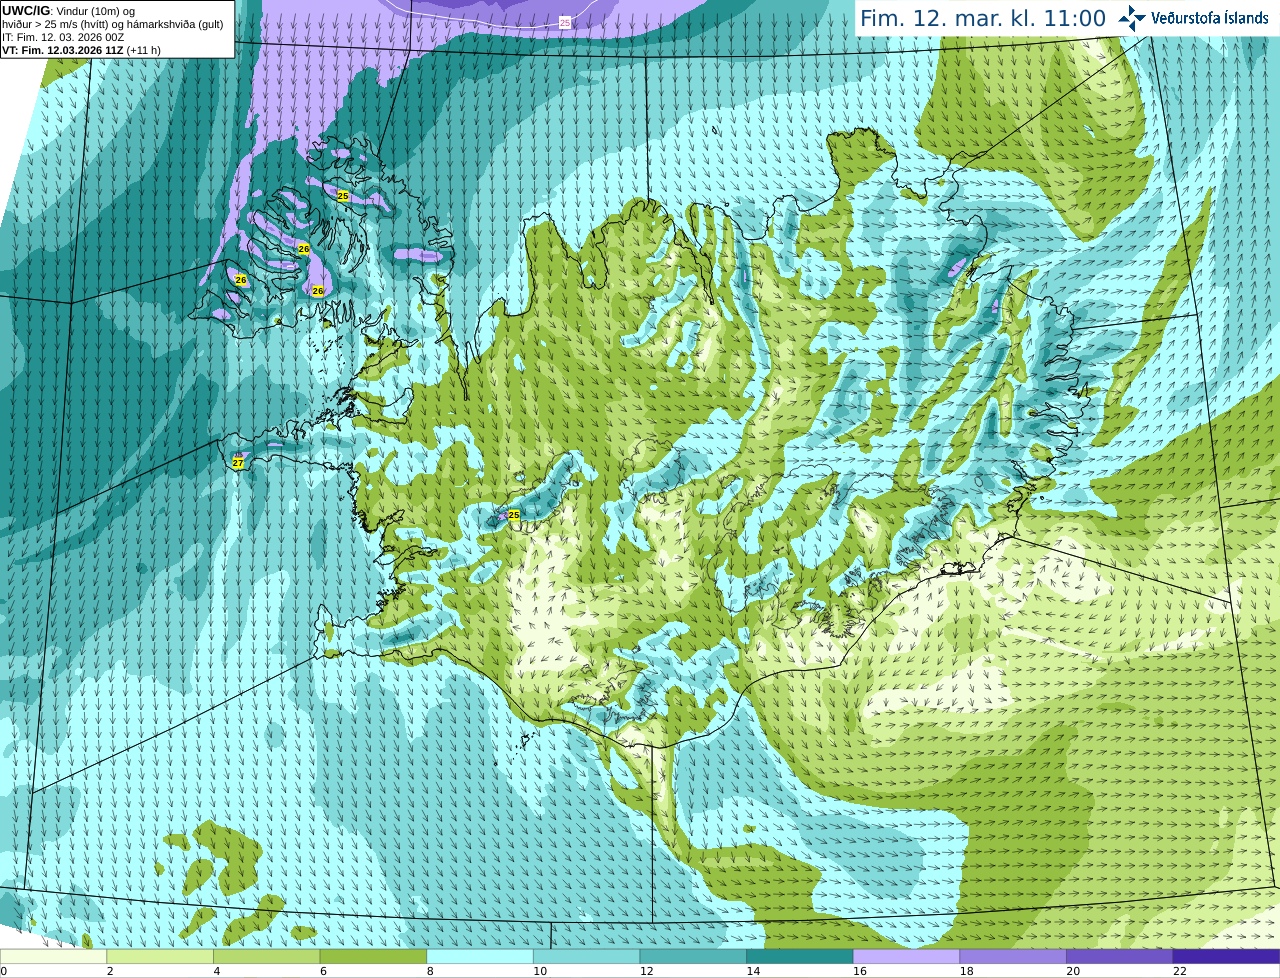Click the legend scale value '22'
1280x978 pixels.
(1180, 971)
